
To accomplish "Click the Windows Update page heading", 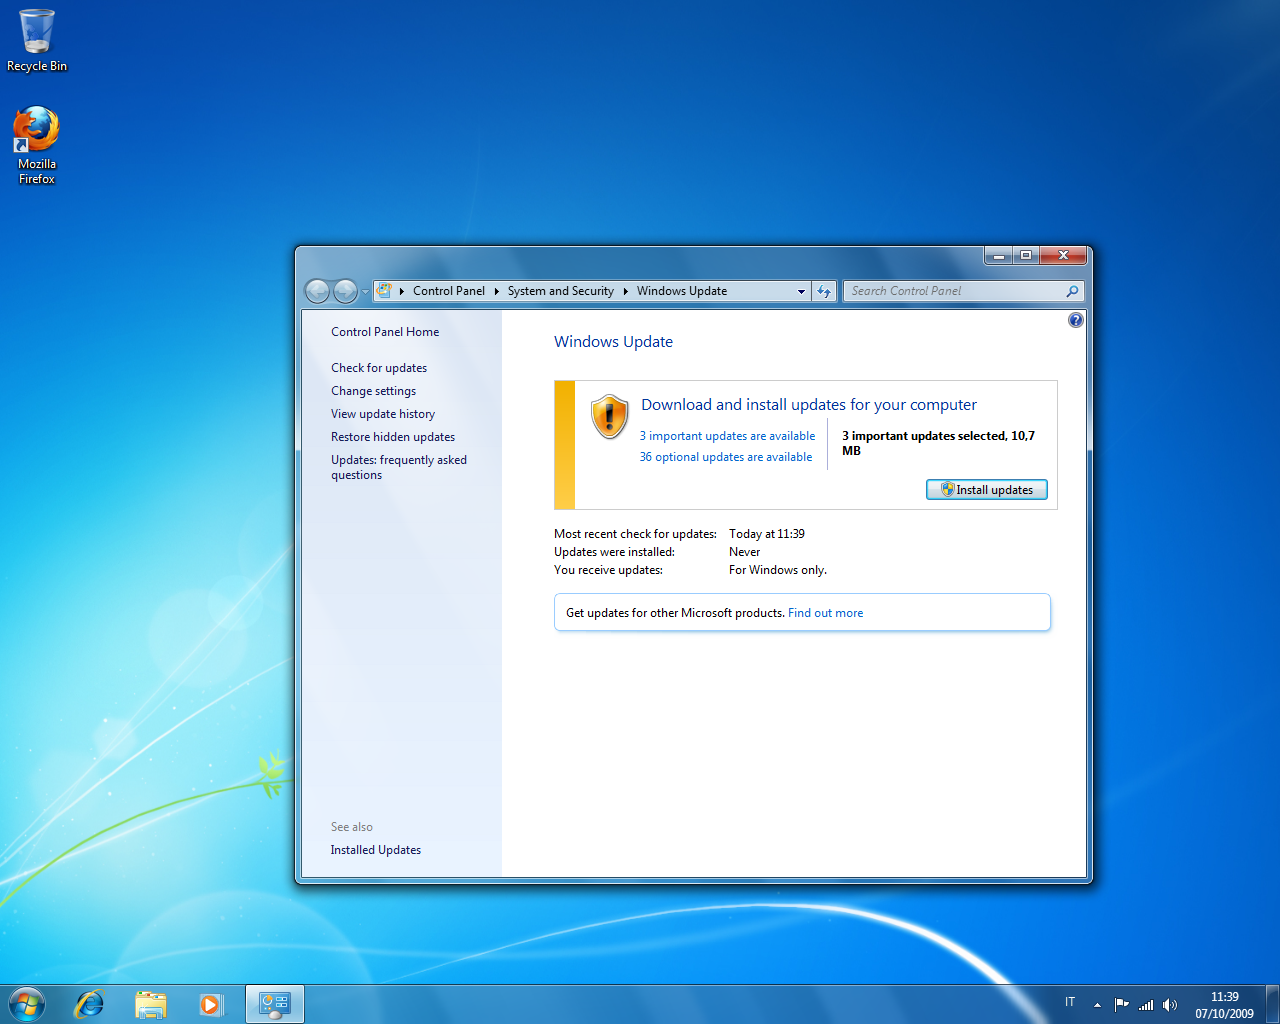I will coord(613,341).
